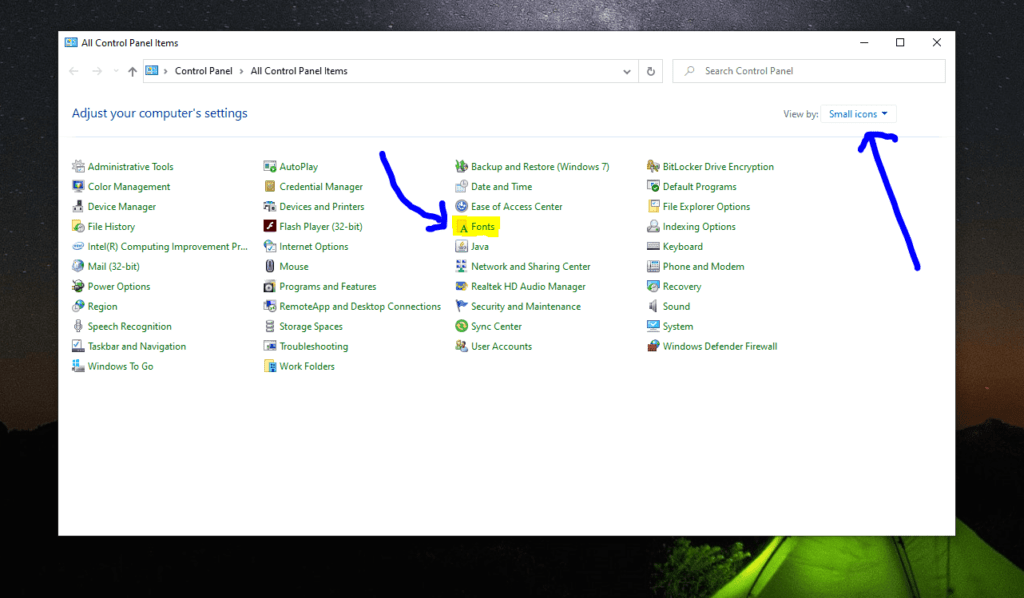Open File Explorer Options link
The image size is (1024, 598).
pyautogui.click(x=706, y=206)
